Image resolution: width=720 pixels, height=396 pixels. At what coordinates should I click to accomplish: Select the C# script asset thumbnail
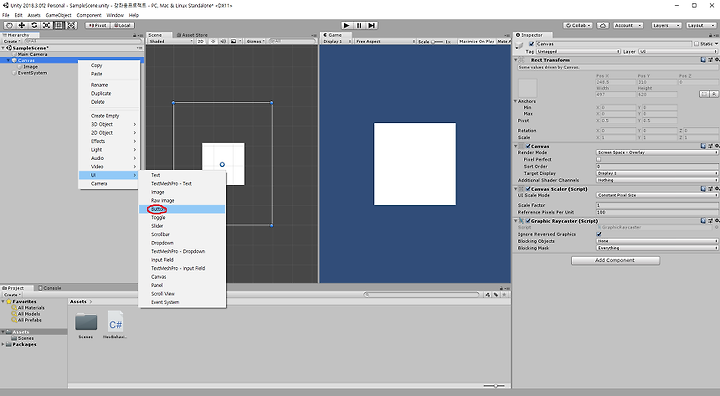click(x=115, y=322)
